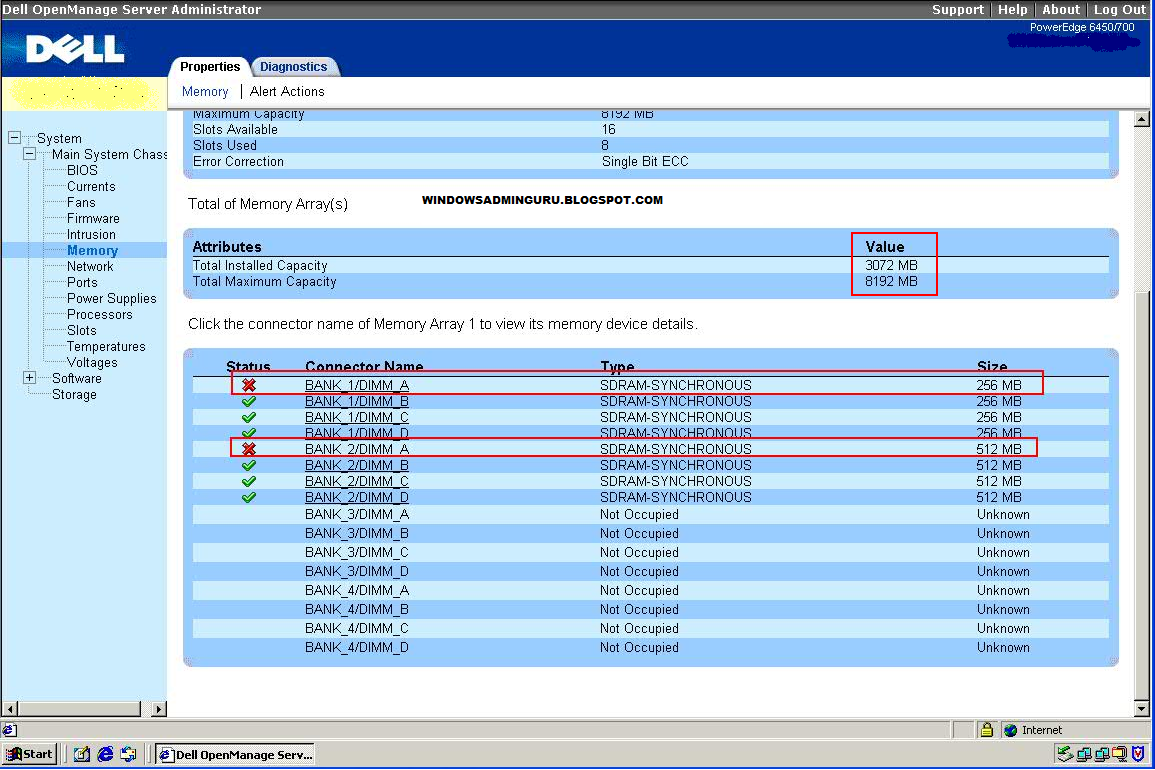The height and width of the screenshot is (770, 1155).
Task: Open Outlook from the quick launch bar
Action: tap(127, 754)
